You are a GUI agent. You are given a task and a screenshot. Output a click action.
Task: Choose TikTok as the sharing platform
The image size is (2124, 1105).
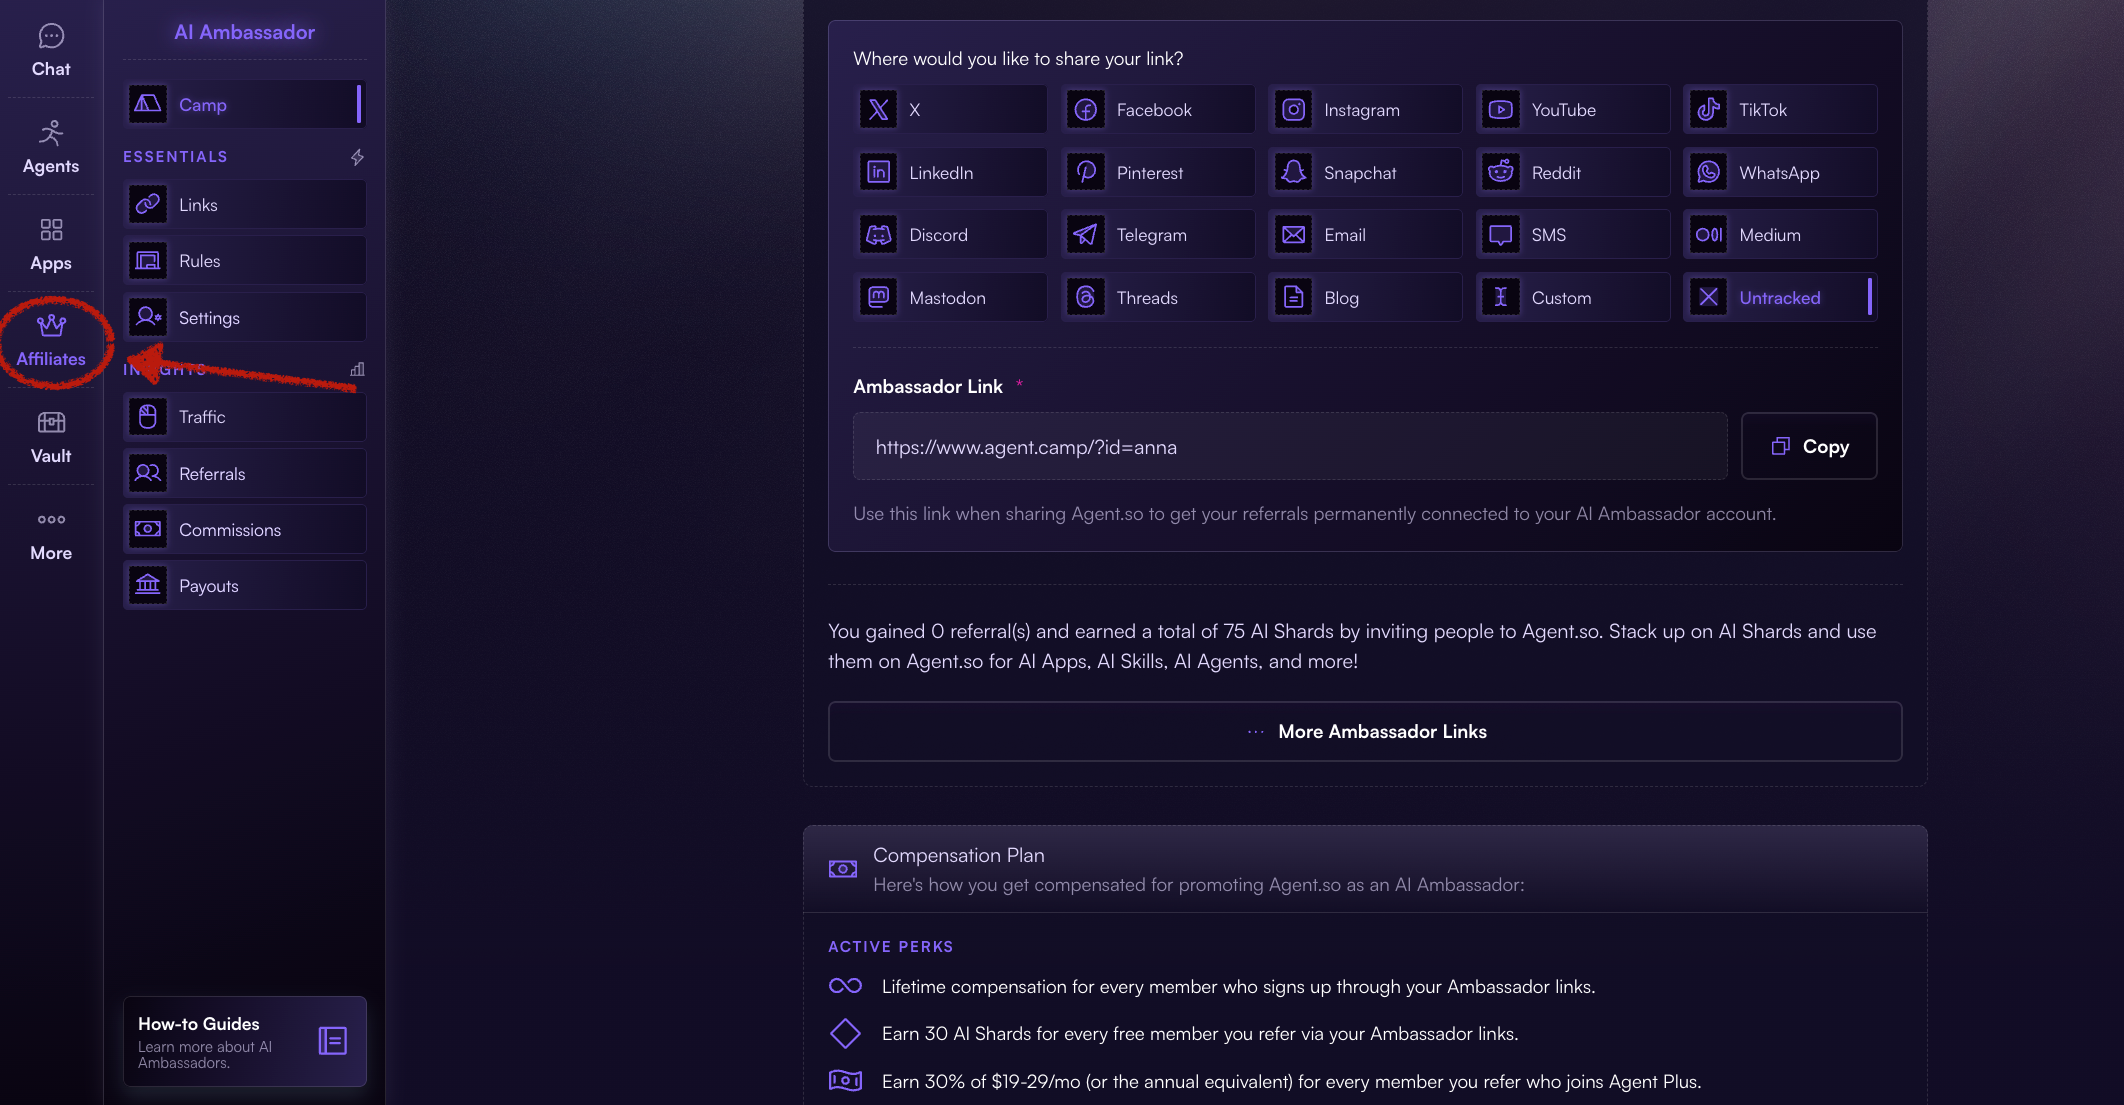pyautogui.click(x=1780, y=110)
